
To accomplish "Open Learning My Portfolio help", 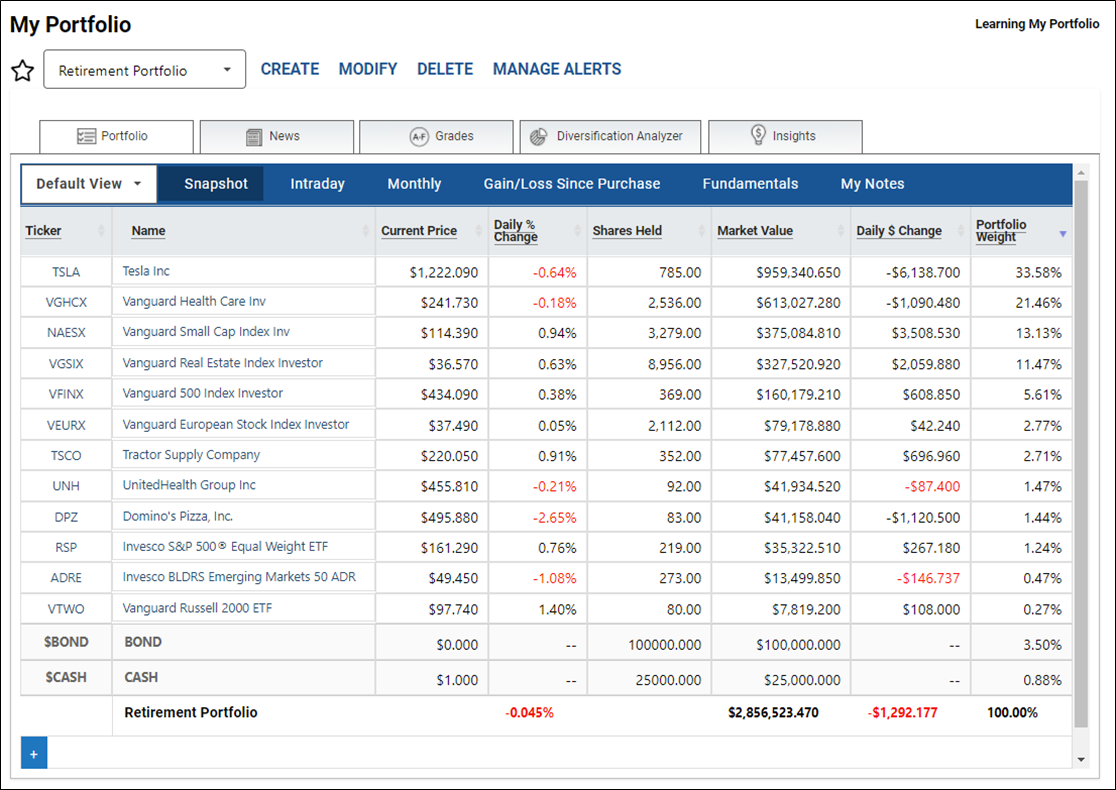I will click(x=1037, y=23).
